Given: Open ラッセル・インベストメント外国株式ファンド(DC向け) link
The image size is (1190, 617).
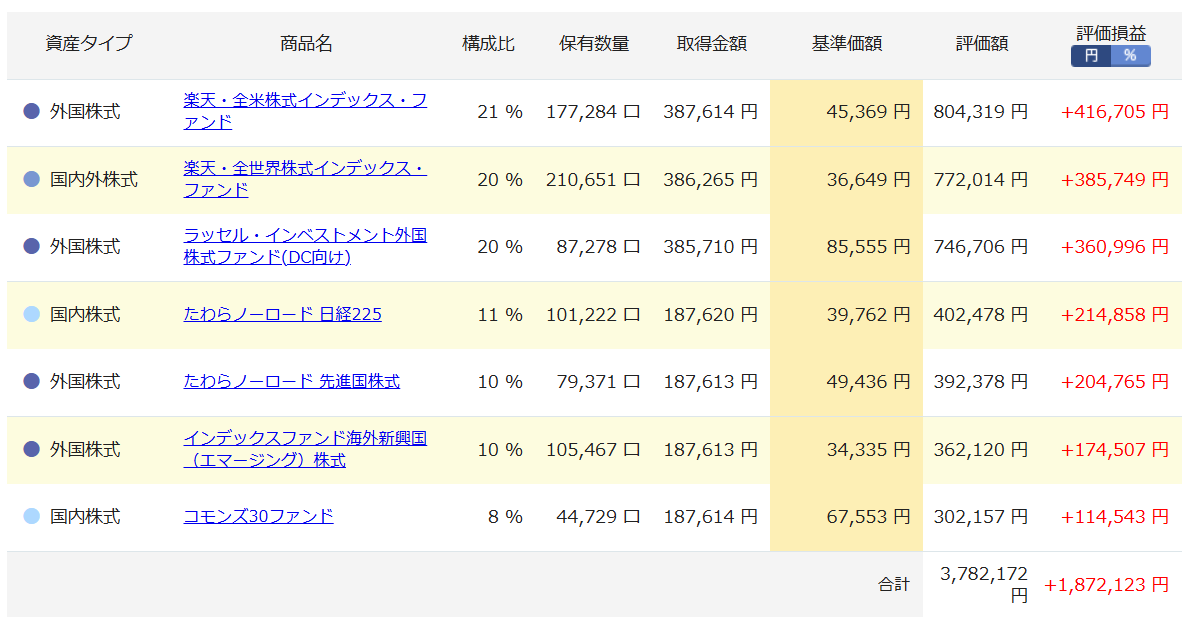Looking at the screenshot, I should 305,246.
